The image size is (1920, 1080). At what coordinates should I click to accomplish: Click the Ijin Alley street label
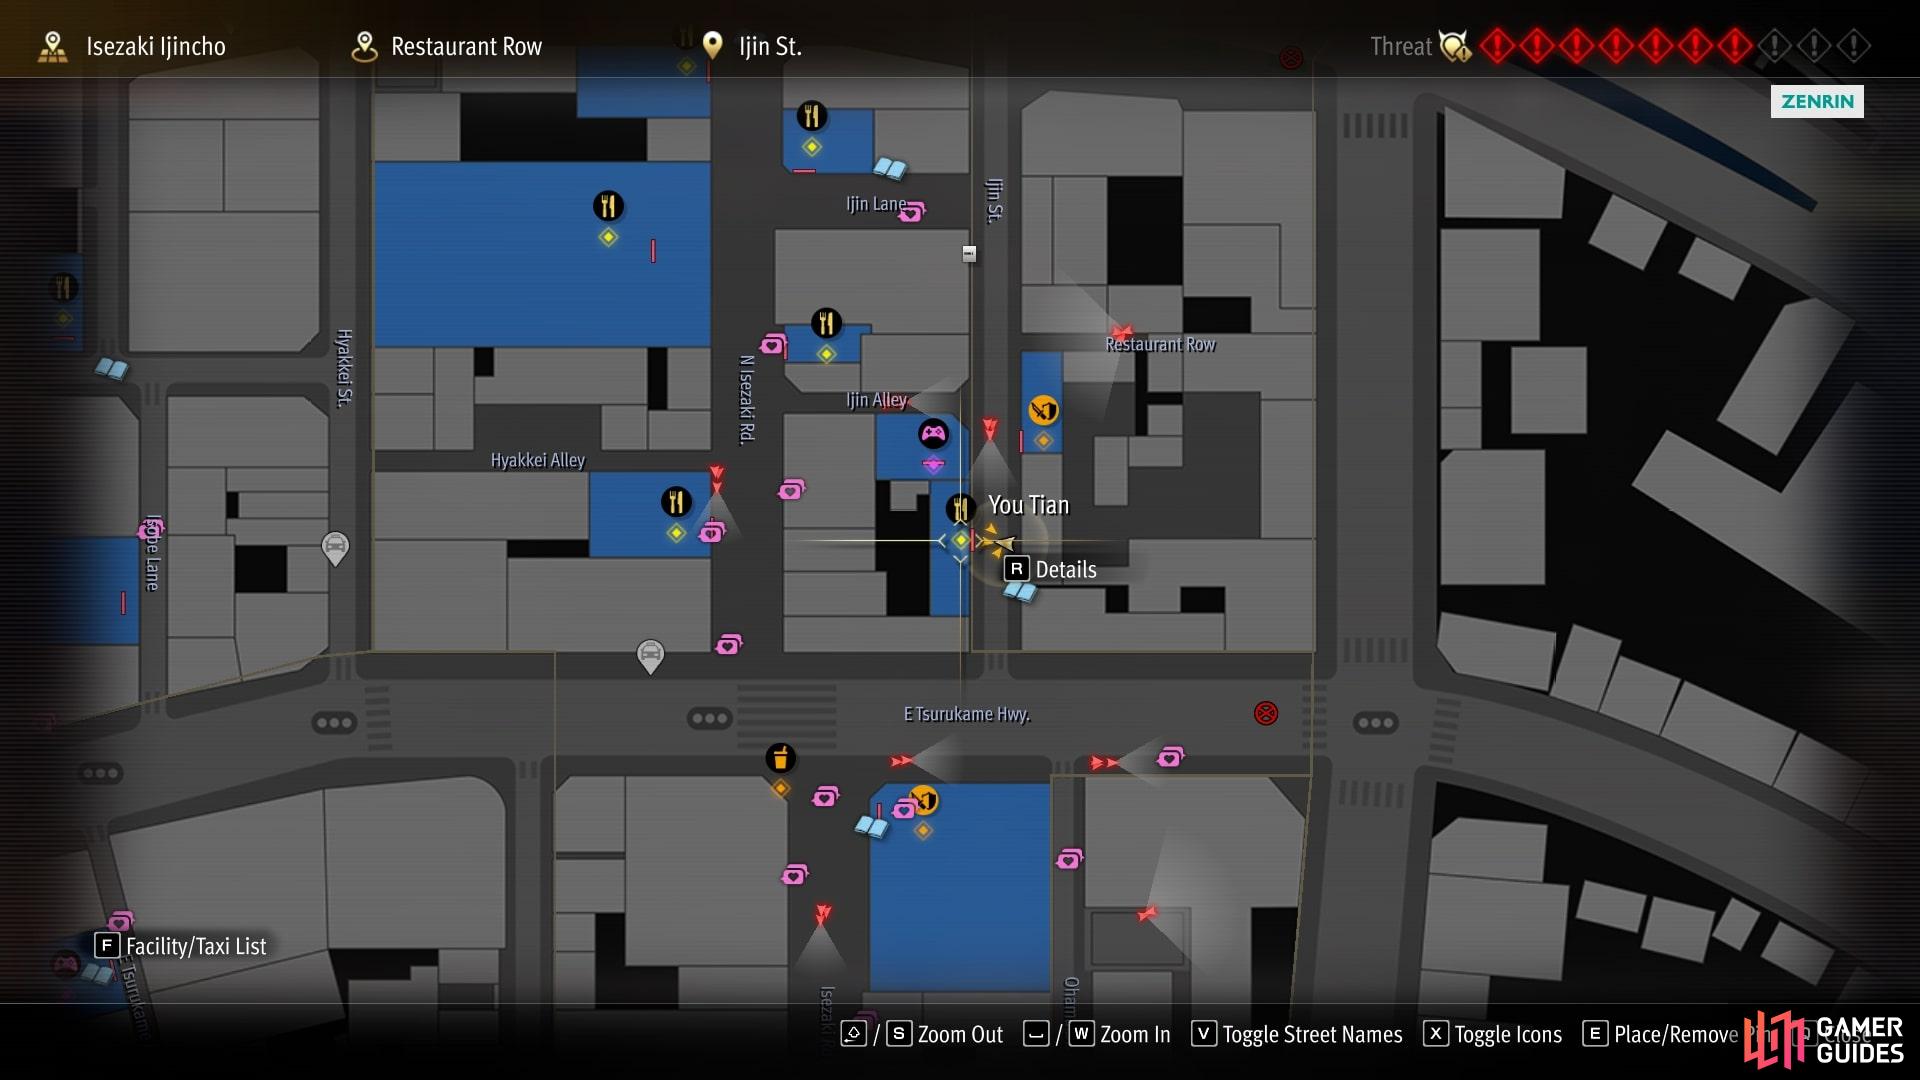(x=876, y=400)
